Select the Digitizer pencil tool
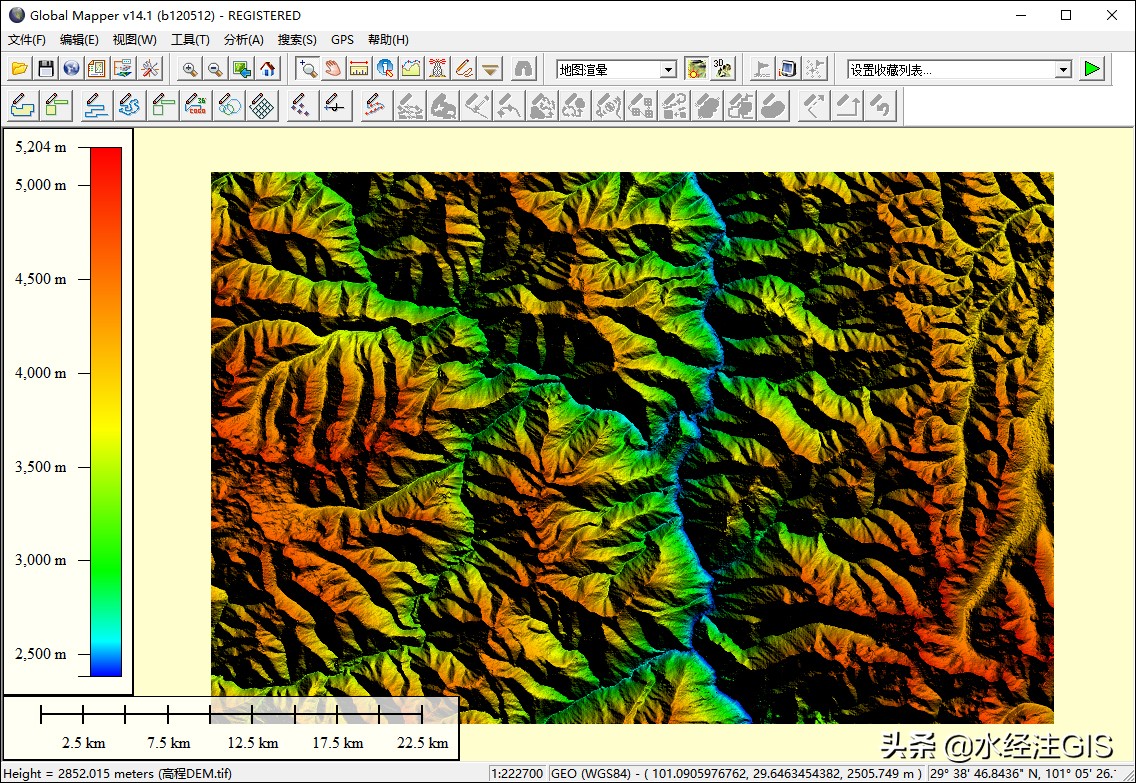1136x783 pixels. 464,69
